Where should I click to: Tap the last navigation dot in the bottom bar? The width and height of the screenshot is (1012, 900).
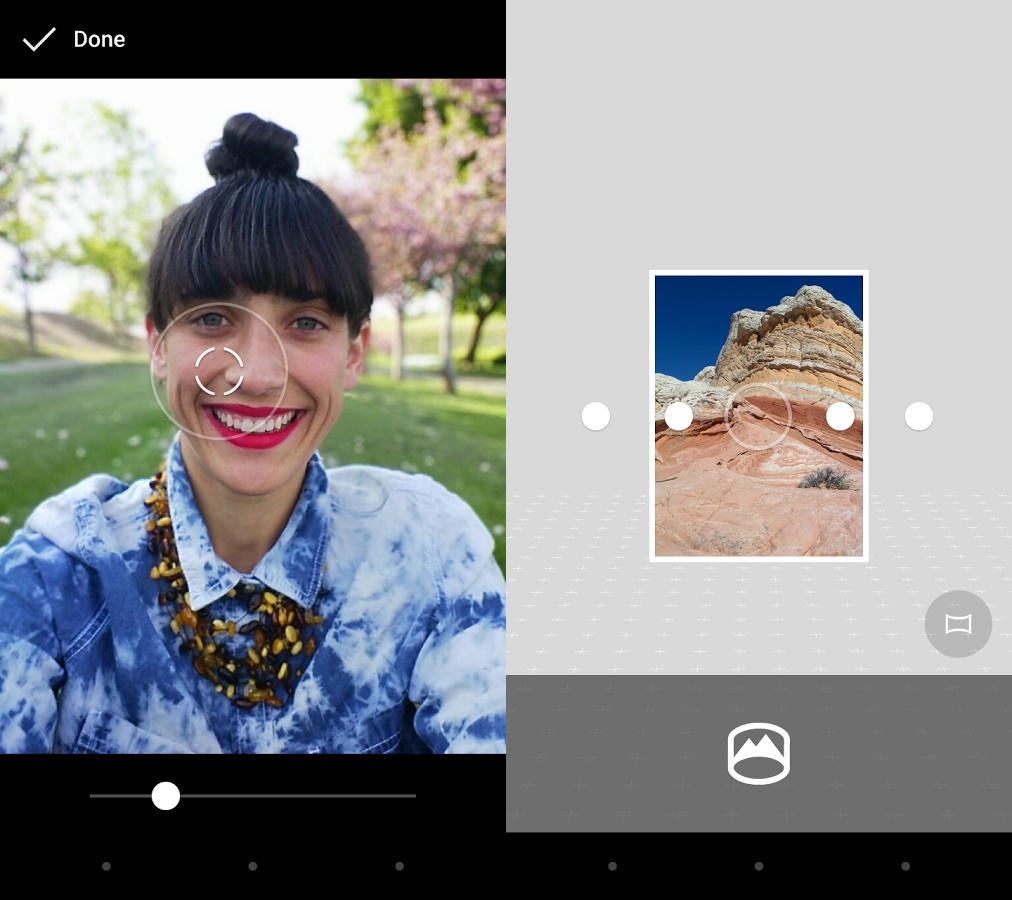[905, 866]
